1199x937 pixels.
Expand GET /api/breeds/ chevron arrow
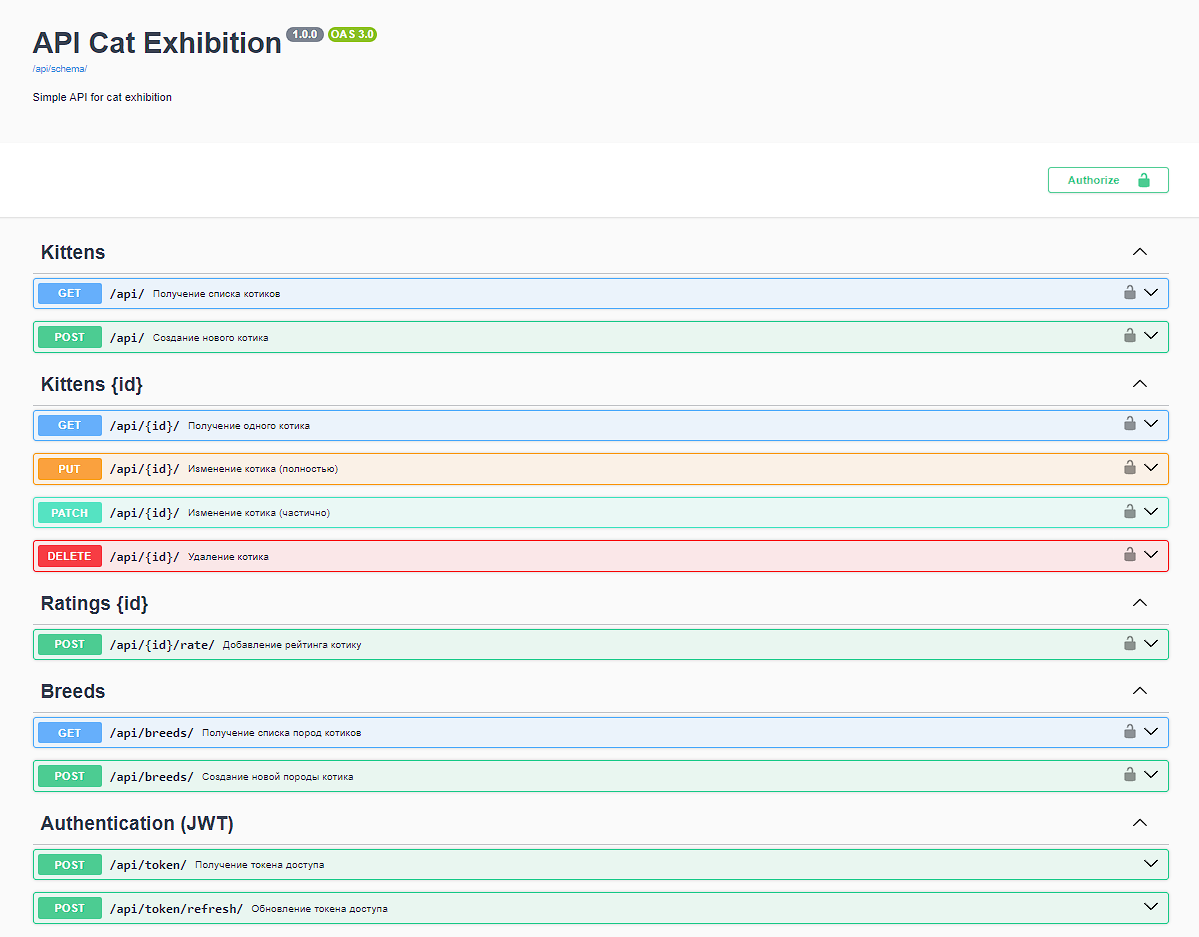click(1151, 731)
